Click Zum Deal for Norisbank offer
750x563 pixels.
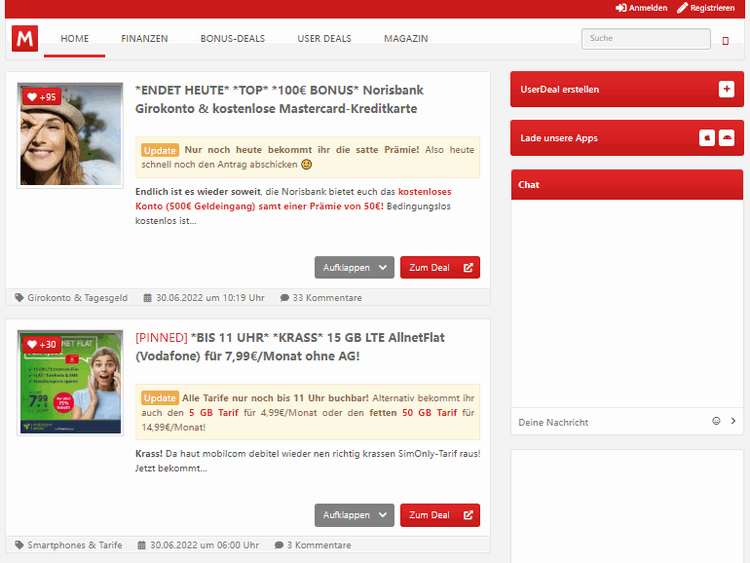click(440, 268)
